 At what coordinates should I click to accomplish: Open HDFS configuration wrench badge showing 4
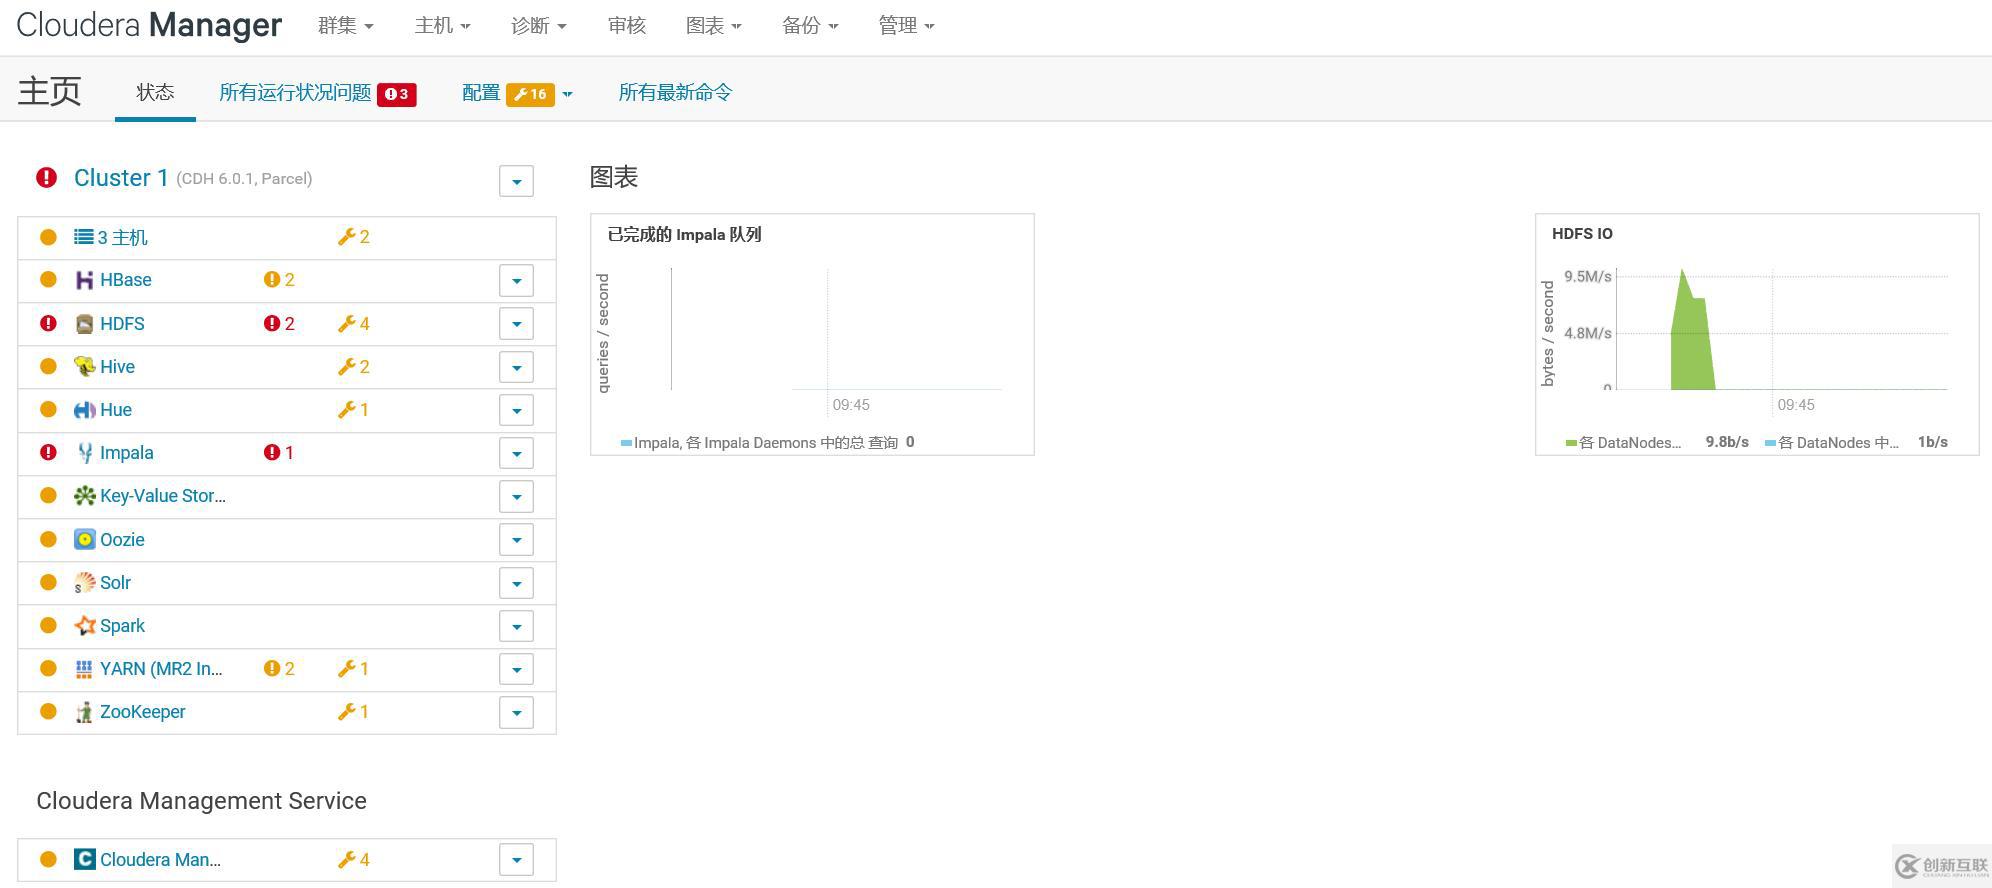(354, 324)
